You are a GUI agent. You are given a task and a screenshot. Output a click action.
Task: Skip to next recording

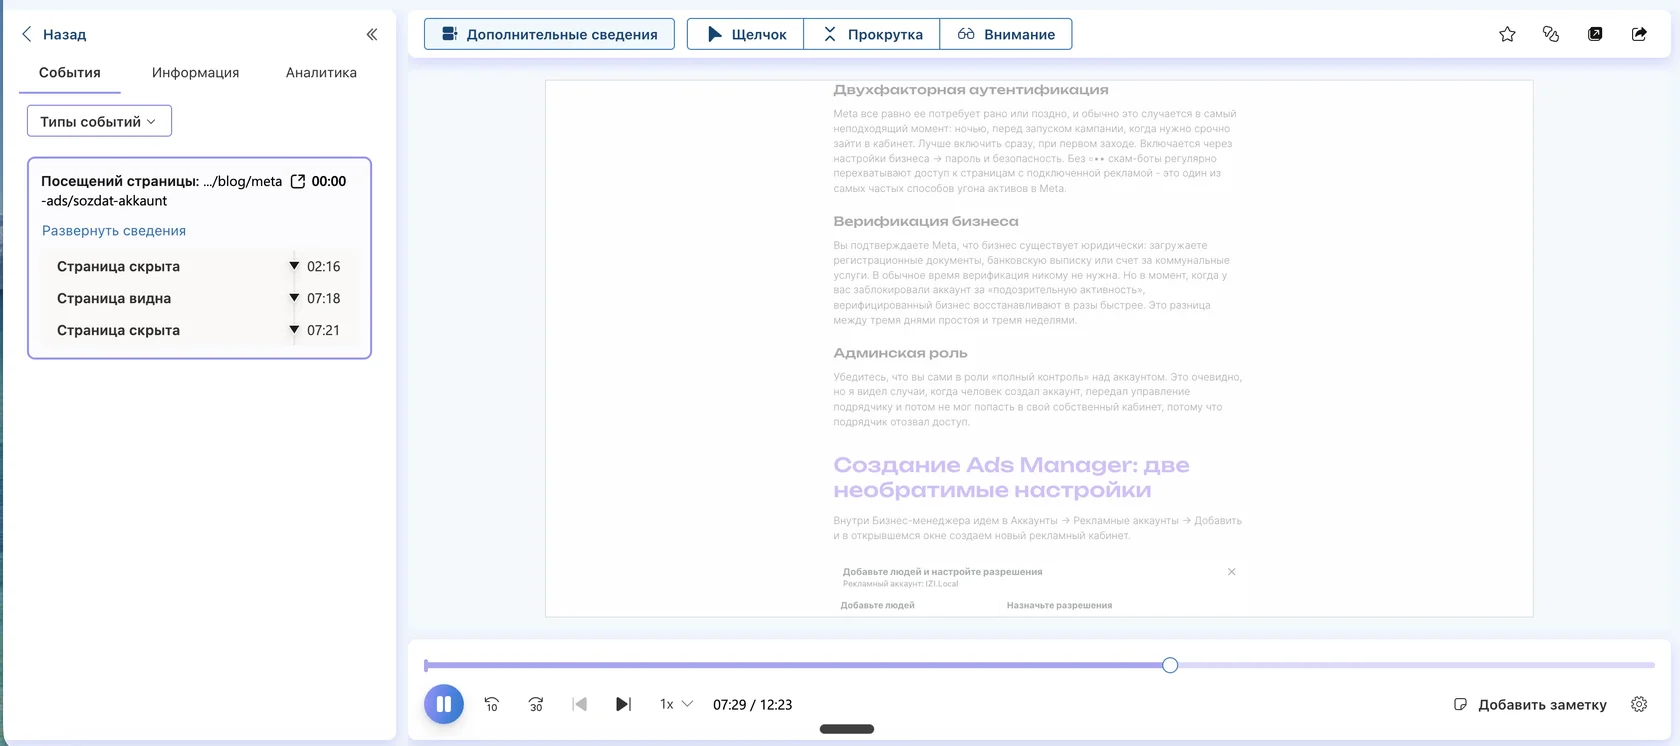pos(623,704)
